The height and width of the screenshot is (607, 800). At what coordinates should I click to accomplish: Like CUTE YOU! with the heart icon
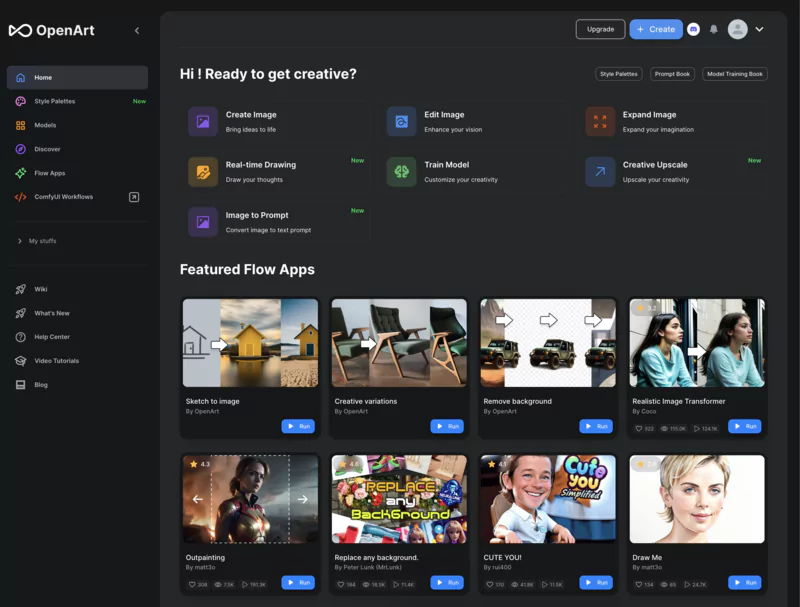pos(489,585)
